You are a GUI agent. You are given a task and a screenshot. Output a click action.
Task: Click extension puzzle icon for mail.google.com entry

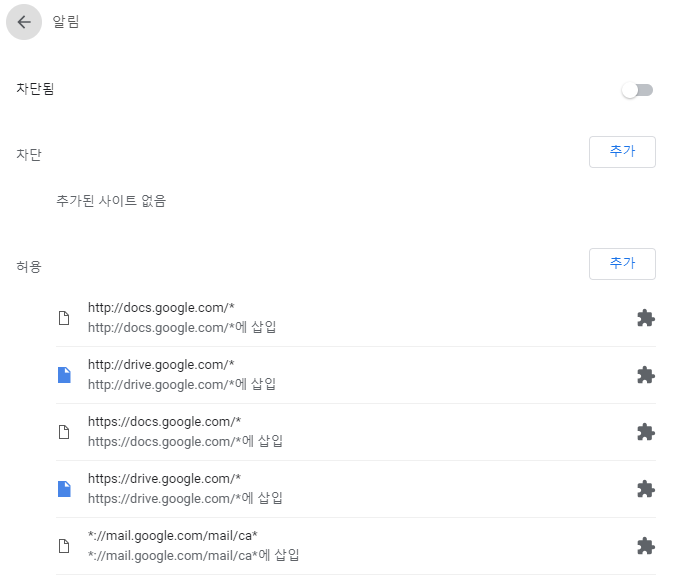point(646,546)
